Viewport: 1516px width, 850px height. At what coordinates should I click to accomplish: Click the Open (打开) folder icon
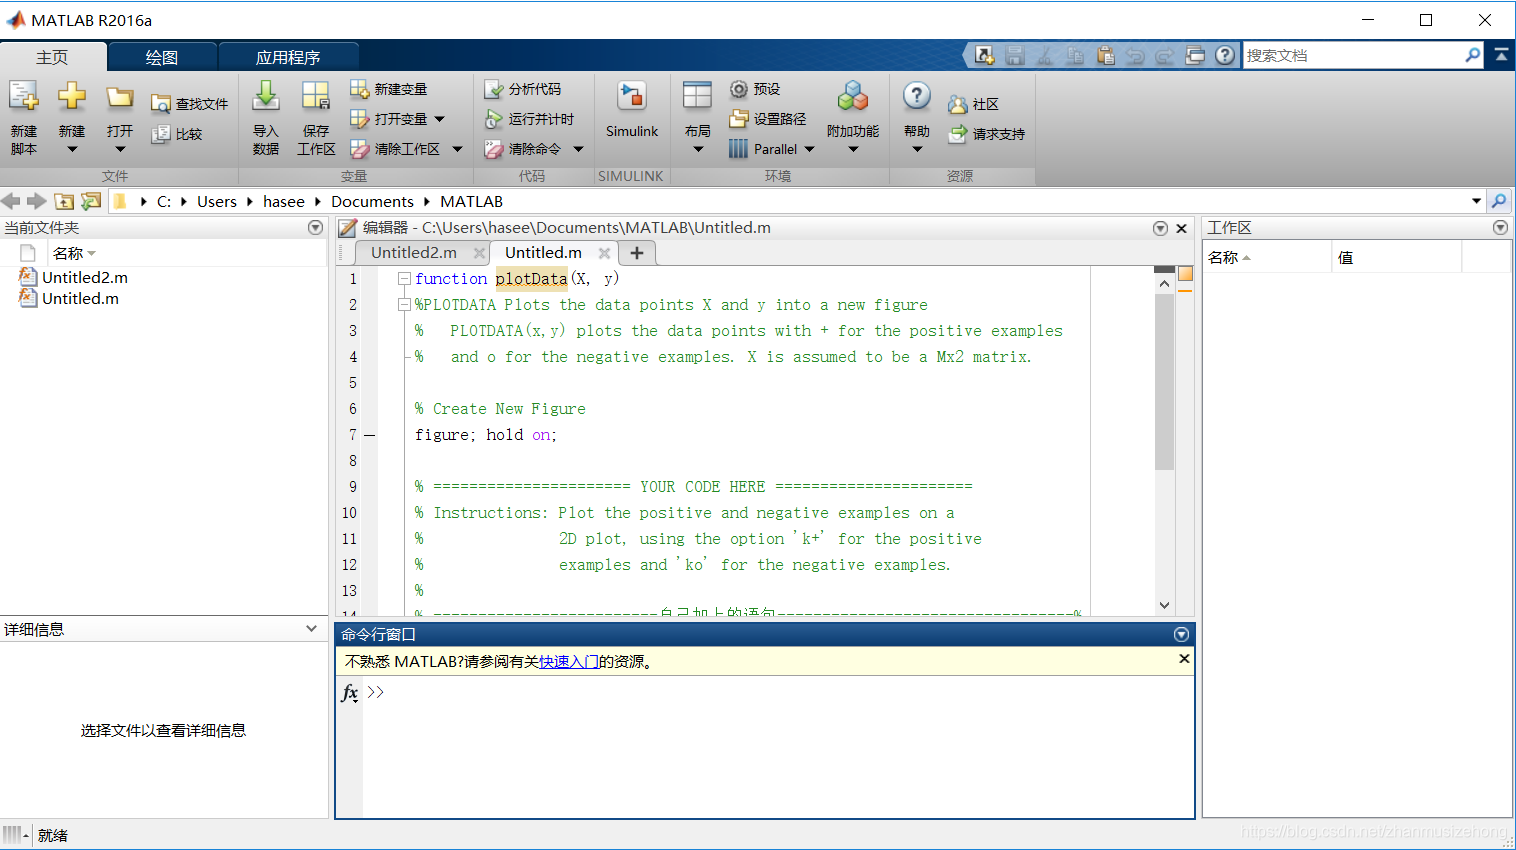(120, 97)
